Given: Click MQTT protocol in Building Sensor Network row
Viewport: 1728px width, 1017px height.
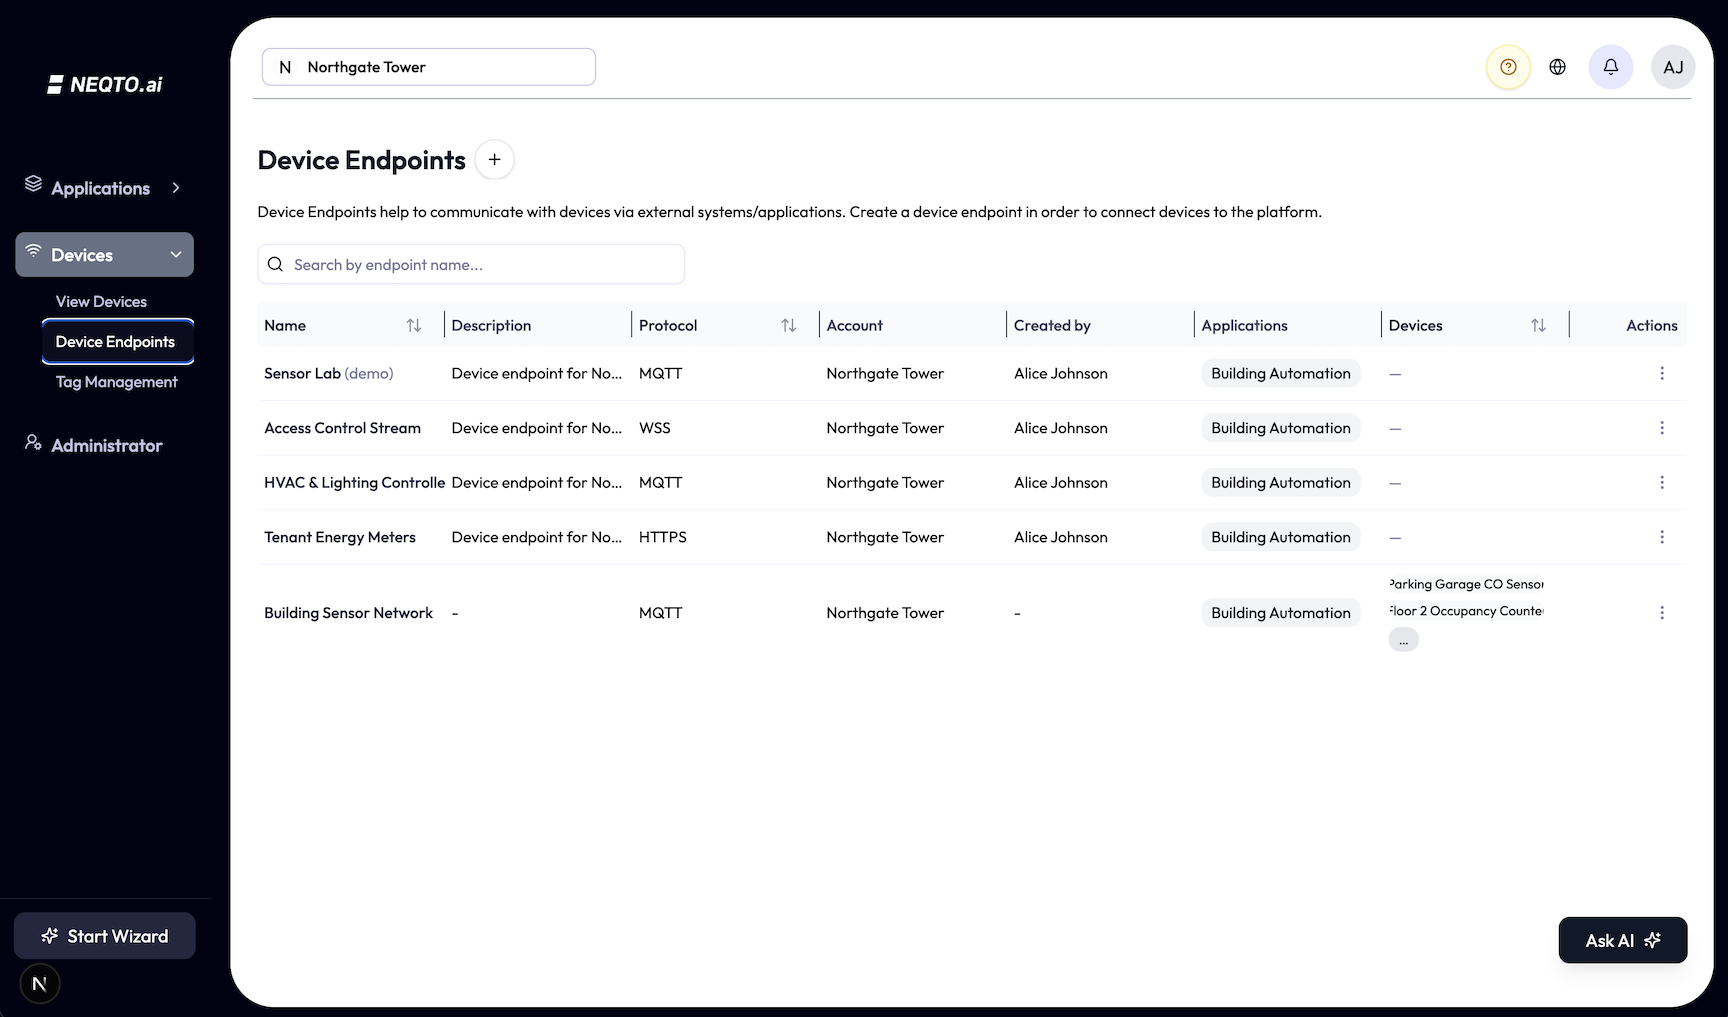Looking at the screenshot, I should click(x=661, y=613).
